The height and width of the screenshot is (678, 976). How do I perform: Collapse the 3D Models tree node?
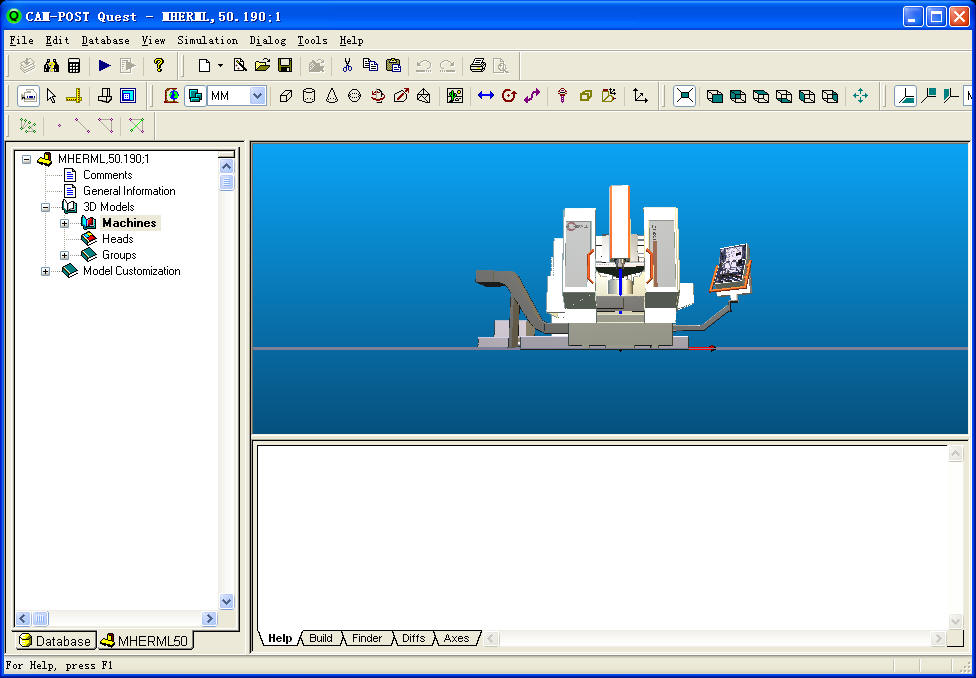point(45,207)
